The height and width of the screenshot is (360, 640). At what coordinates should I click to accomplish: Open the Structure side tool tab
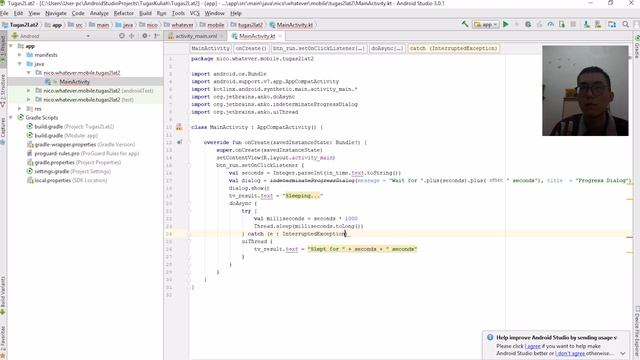point(3,90)
